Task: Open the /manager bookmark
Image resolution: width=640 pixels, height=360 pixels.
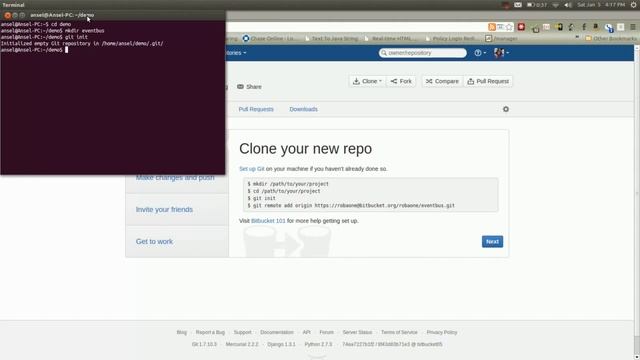Action: tap(501, 38)
